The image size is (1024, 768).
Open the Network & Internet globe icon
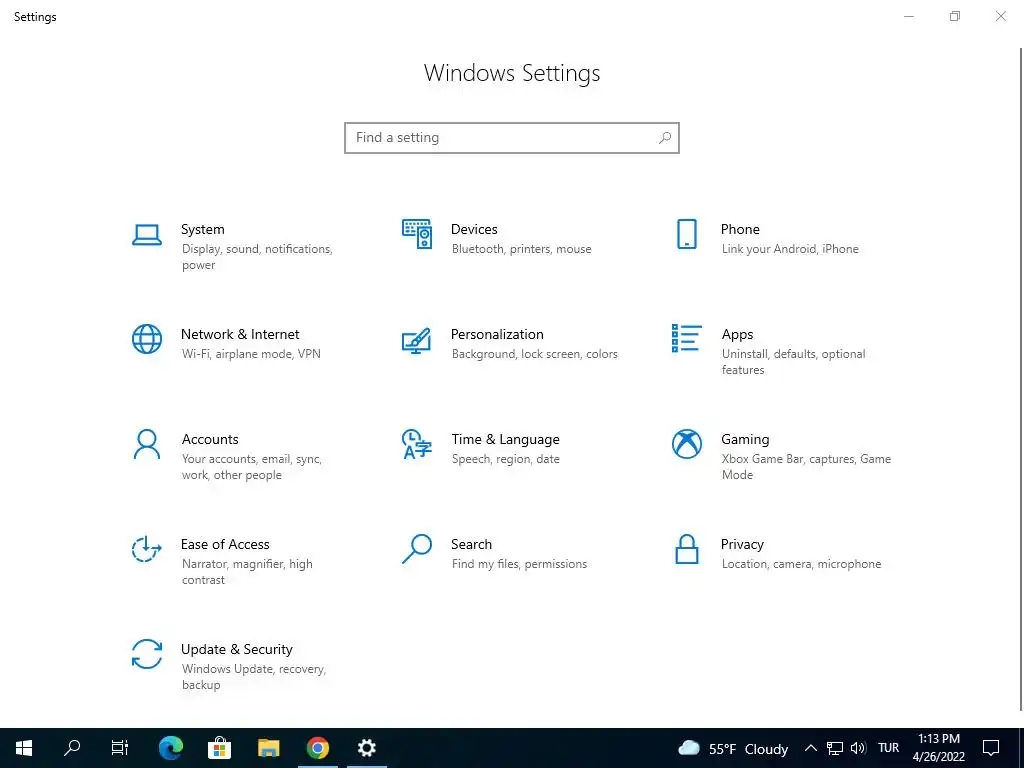coord(147,339)
